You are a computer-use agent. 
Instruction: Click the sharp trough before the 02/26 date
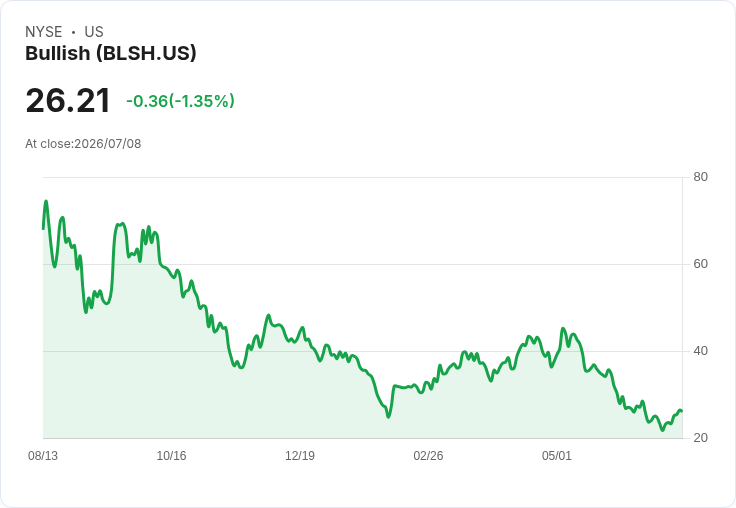point(388,416)
